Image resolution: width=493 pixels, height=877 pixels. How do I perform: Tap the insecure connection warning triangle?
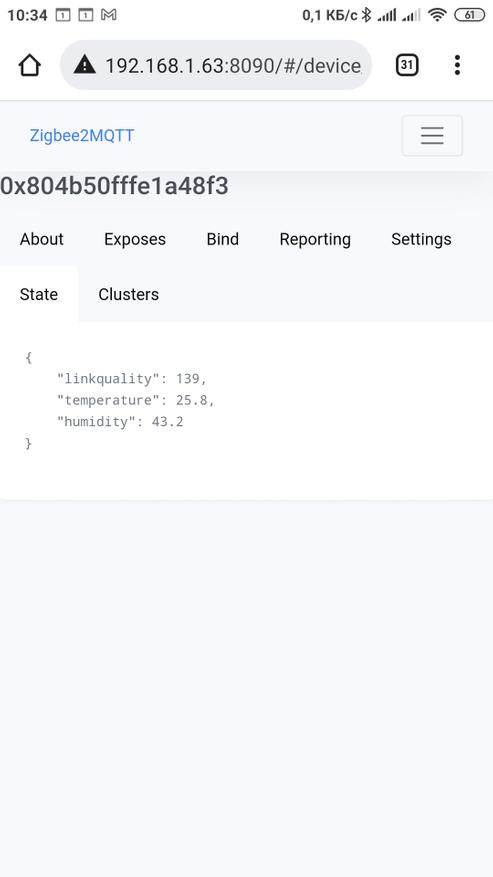[x=84, y=65]
